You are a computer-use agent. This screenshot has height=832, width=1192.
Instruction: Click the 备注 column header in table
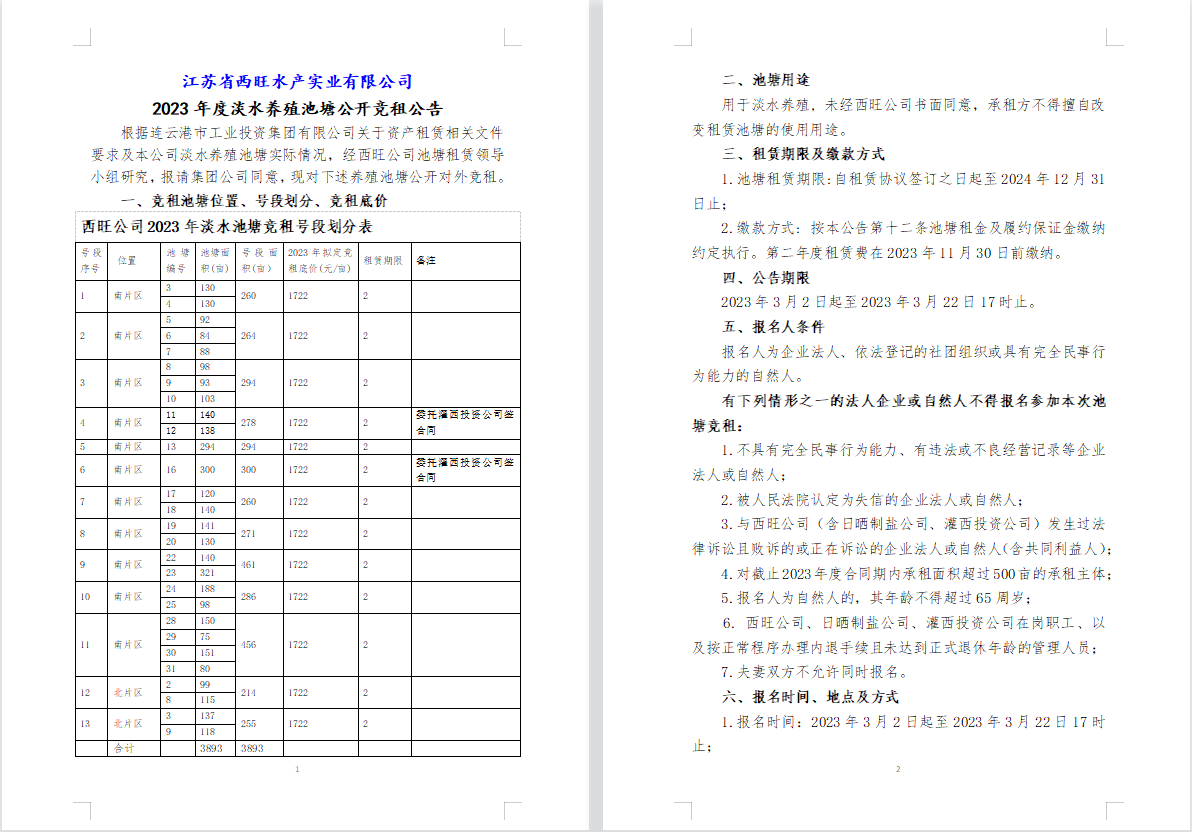click(x=426, y=261)
